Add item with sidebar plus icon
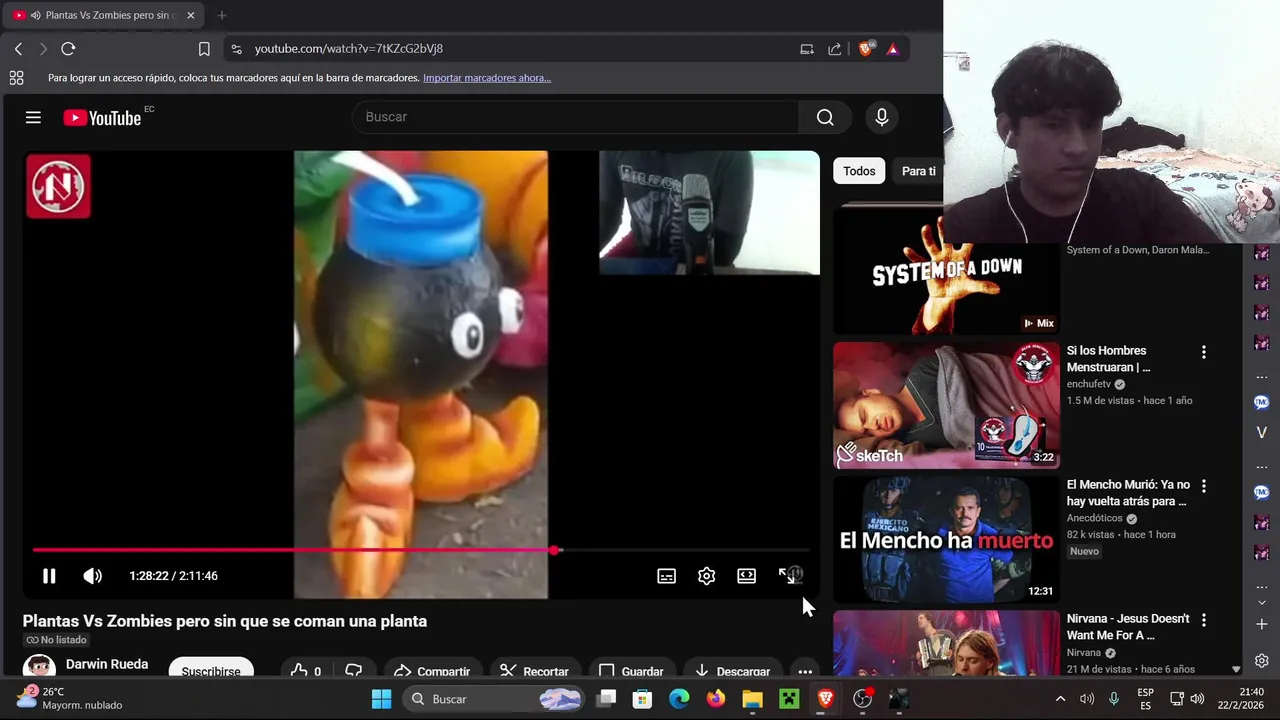 (x=1262, y=624)
